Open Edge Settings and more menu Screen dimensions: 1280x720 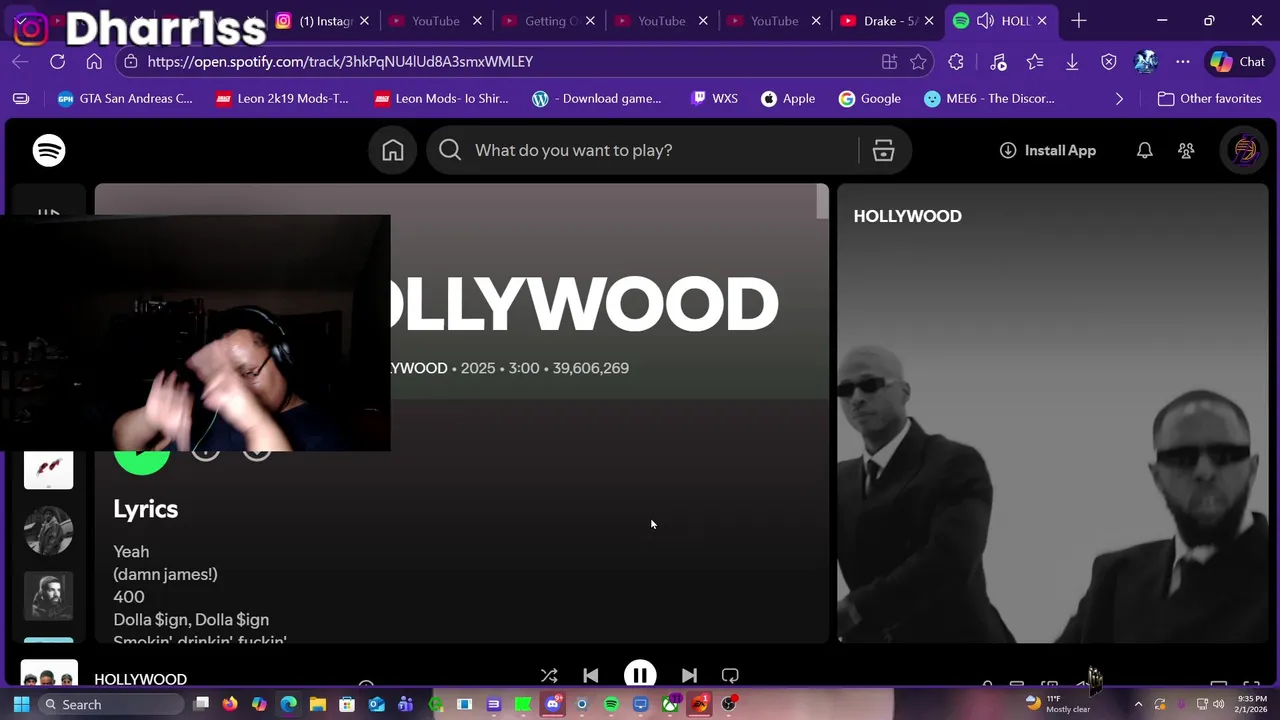(1183, 62)
